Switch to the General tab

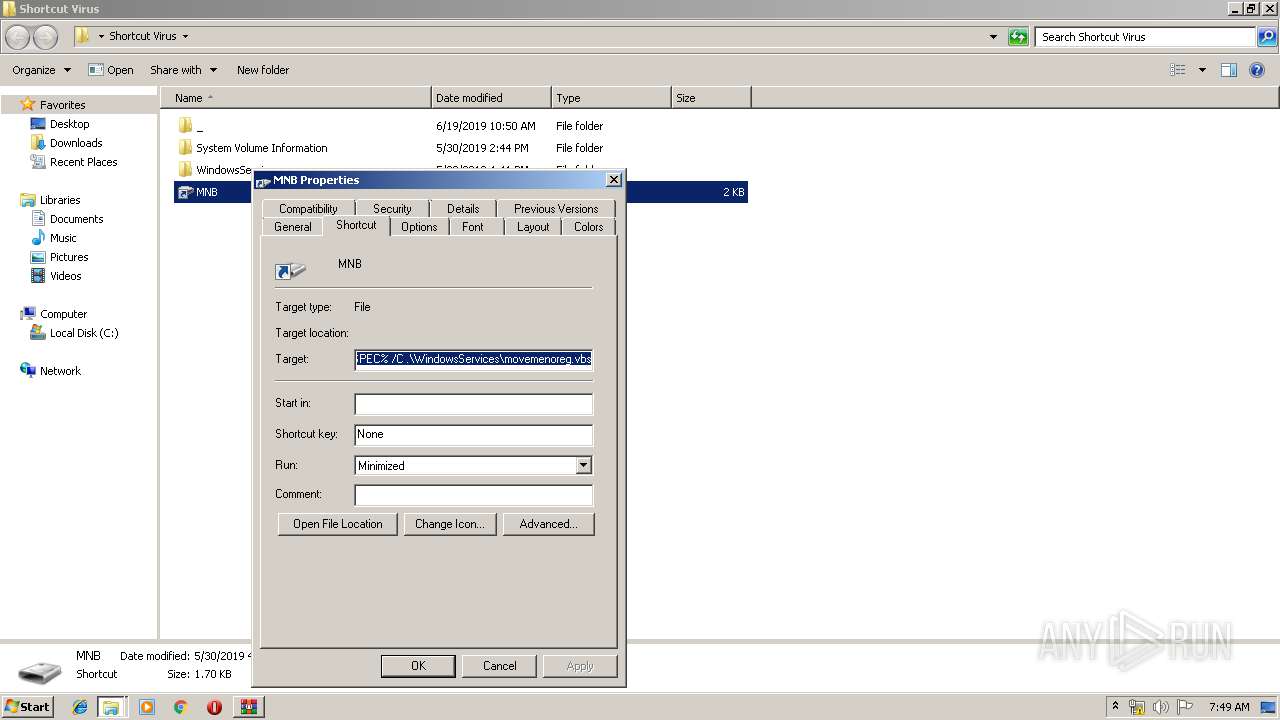(x=293, y=227)
